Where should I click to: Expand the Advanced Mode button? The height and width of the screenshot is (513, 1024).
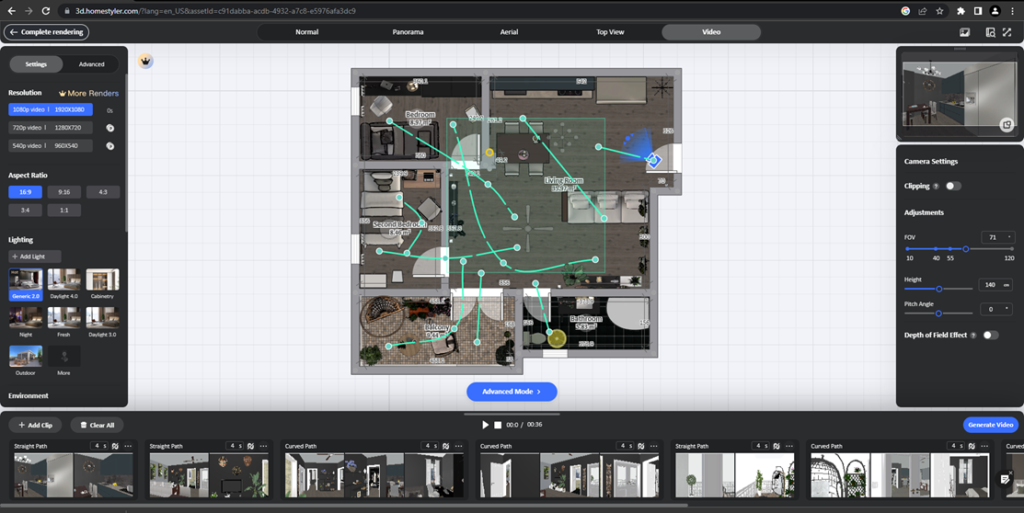[511, 392]
